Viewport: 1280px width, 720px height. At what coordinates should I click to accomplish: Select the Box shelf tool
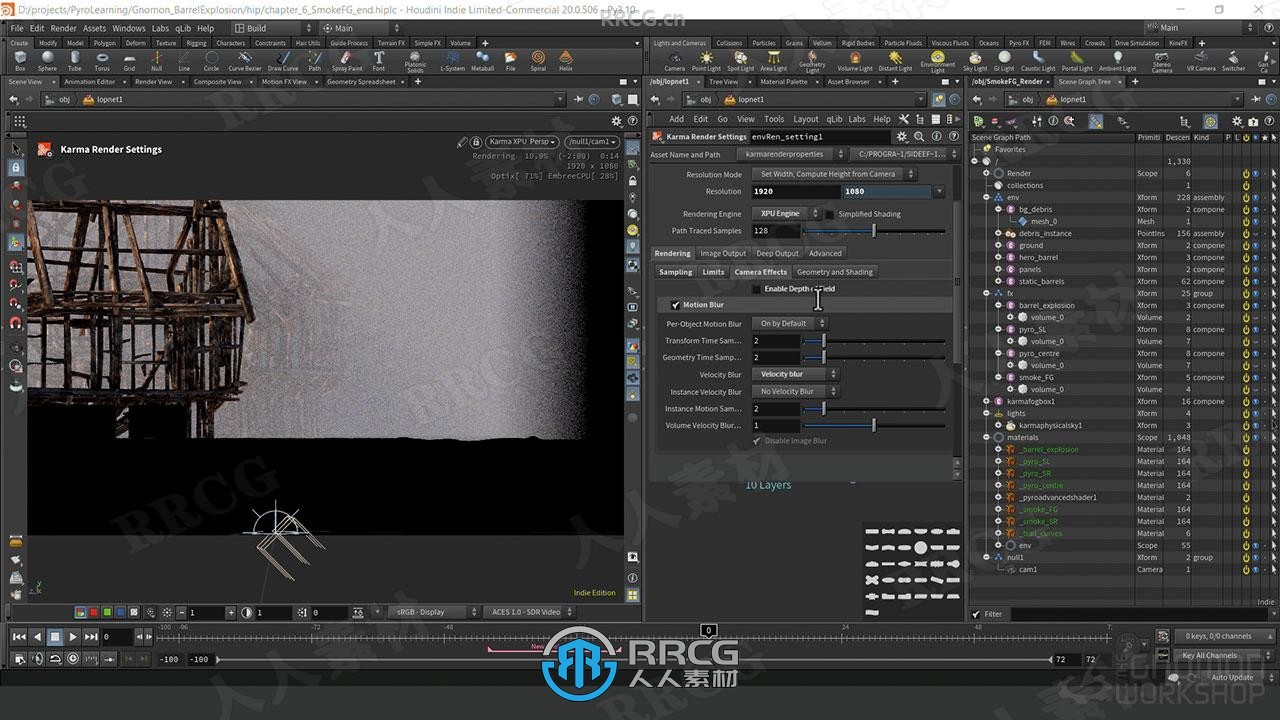pos(20,60)
